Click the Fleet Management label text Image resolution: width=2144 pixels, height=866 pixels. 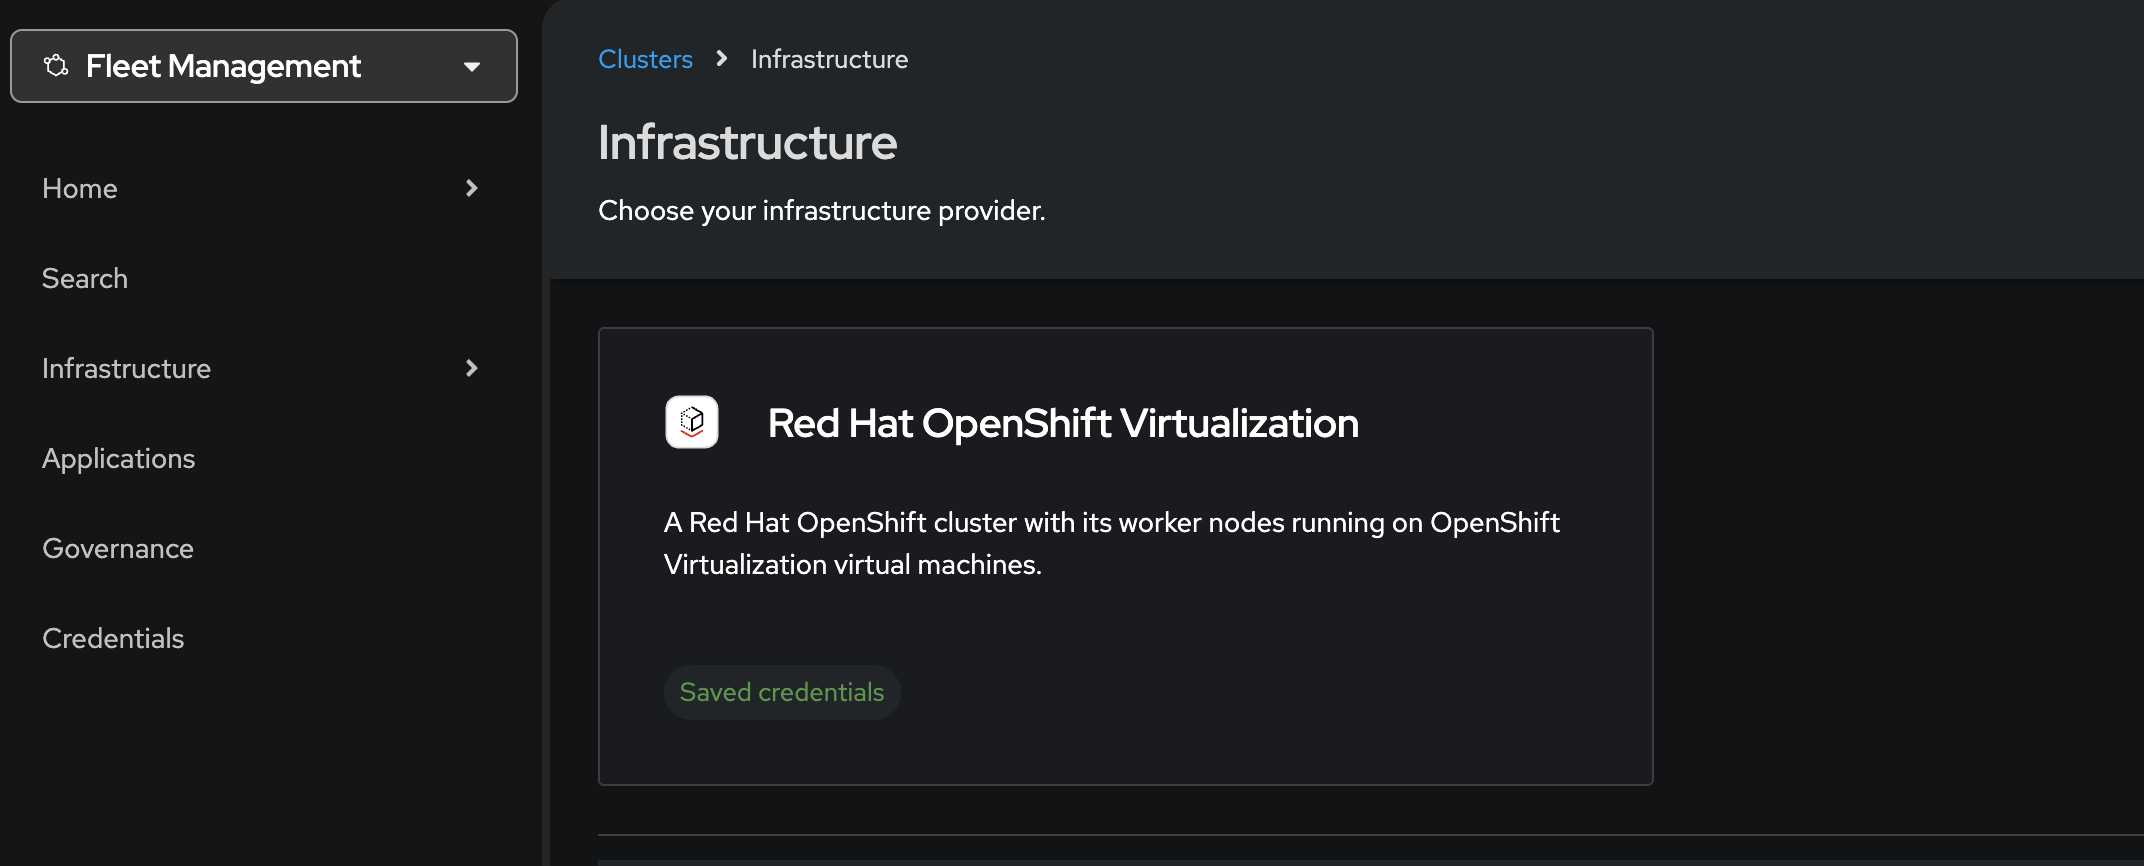(x=223, y=66)
